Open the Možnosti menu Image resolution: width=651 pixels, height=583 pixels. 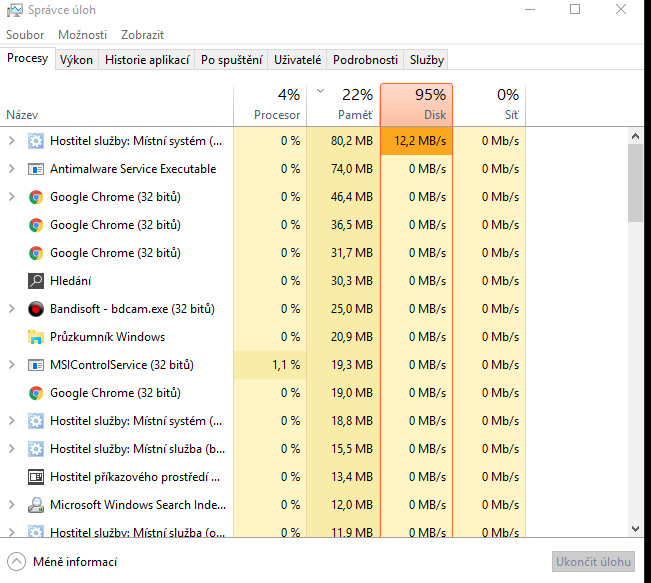point(82,34)
